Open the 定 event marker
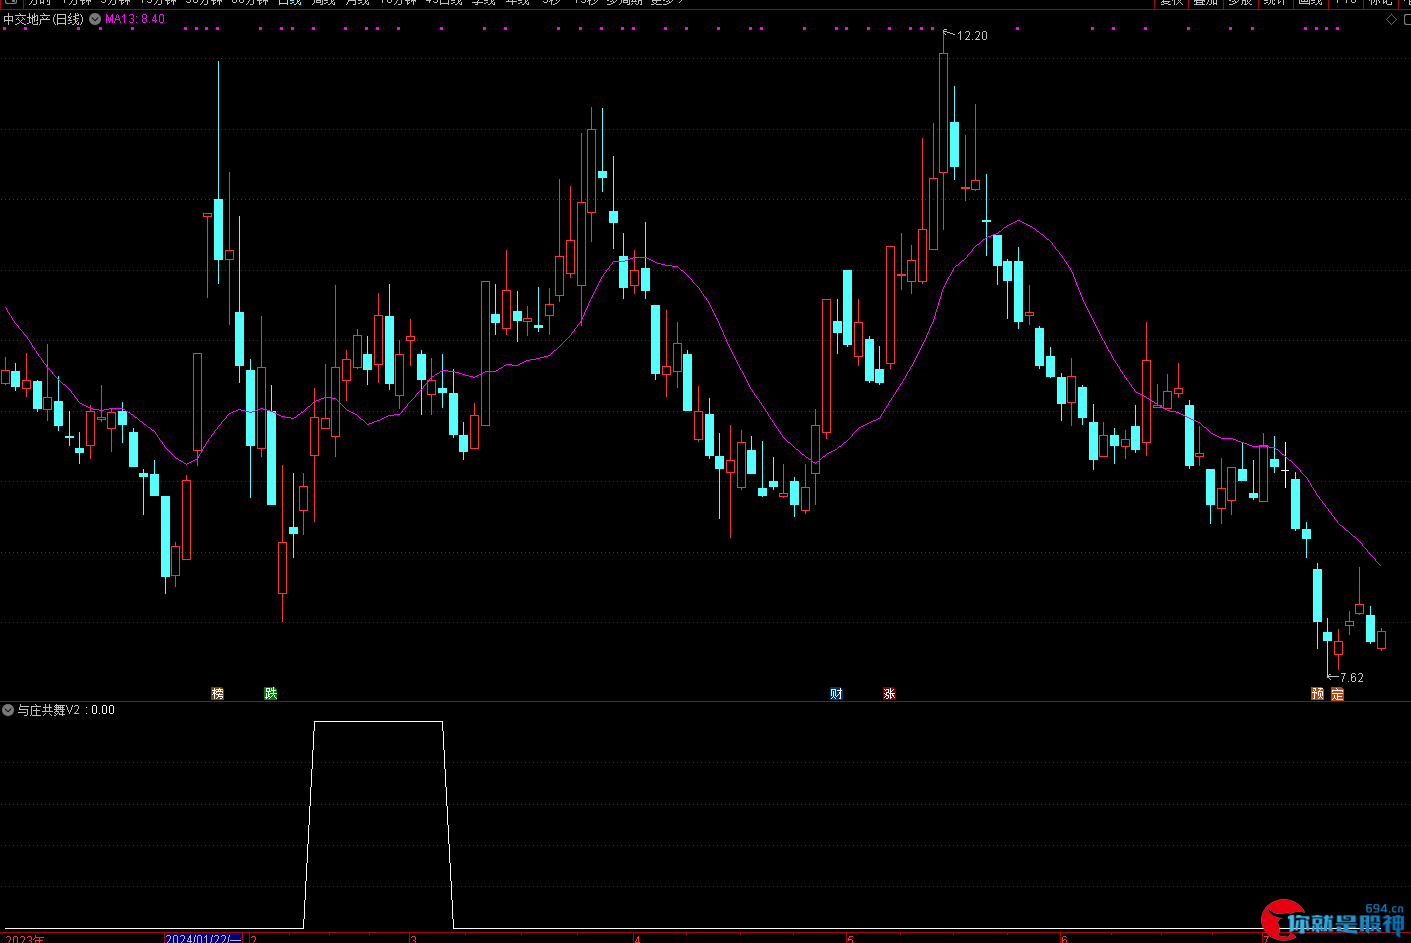Screen dimensions: 1411x943 (x=1338, y=693)
